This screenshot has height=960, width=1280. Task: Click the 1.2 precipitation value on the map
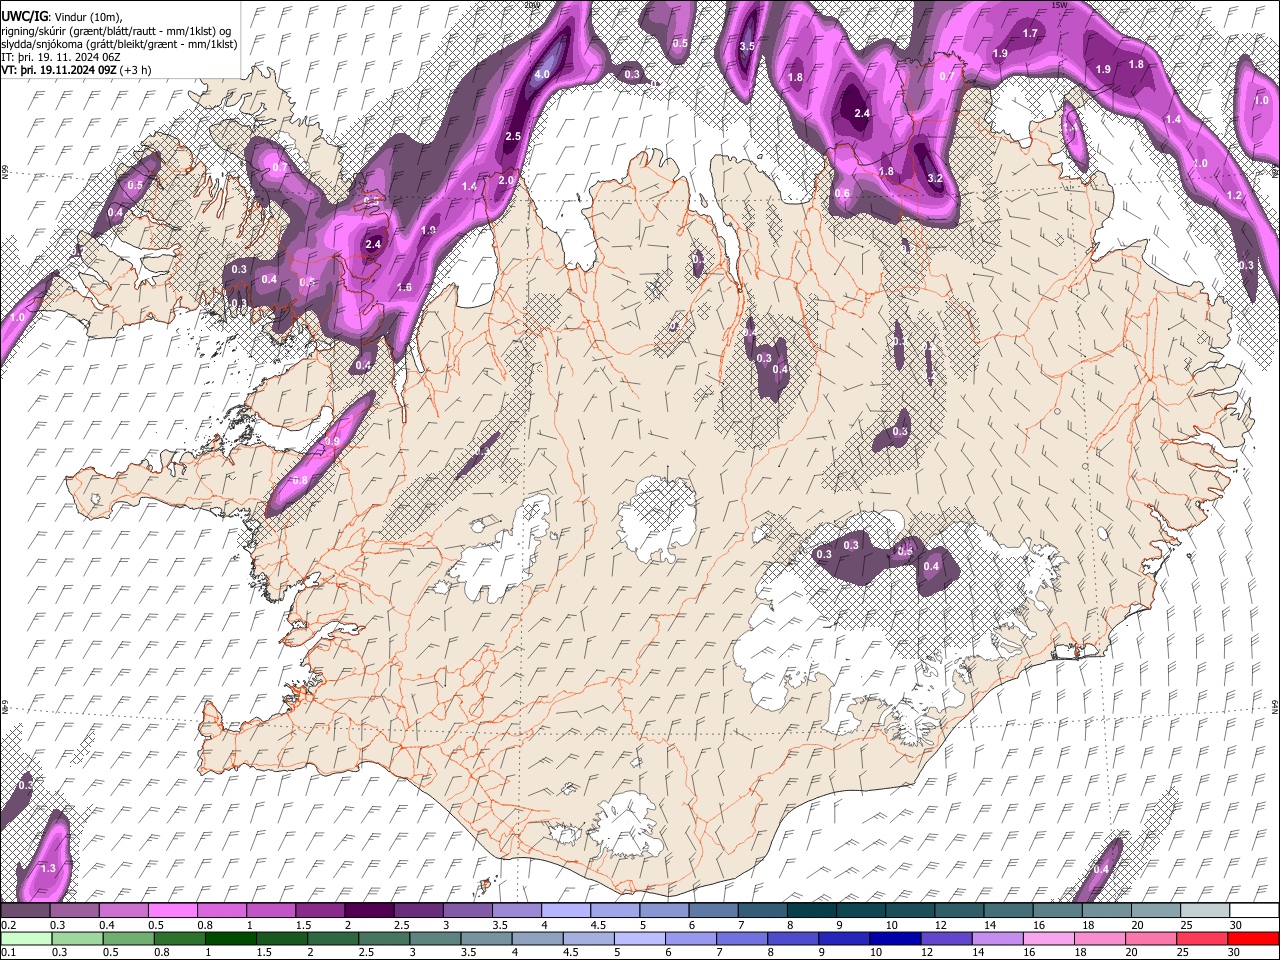(x=1234, y=196)
